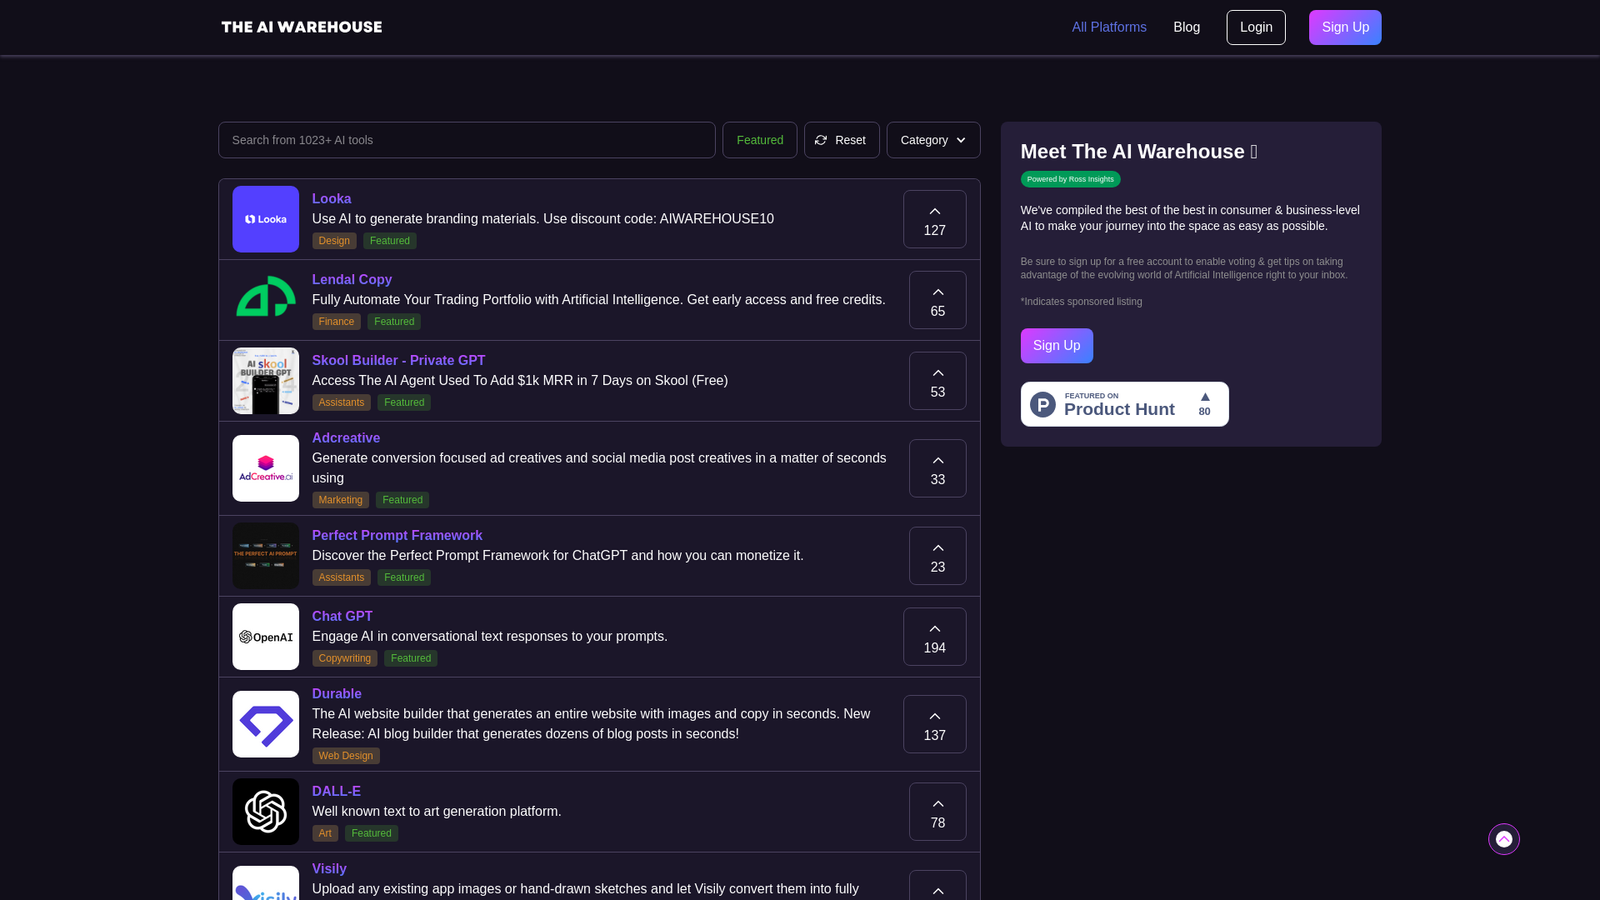The image size is (1600, 900).
Task: Open the Chat GPT listing title
Action: pos(342,617)
